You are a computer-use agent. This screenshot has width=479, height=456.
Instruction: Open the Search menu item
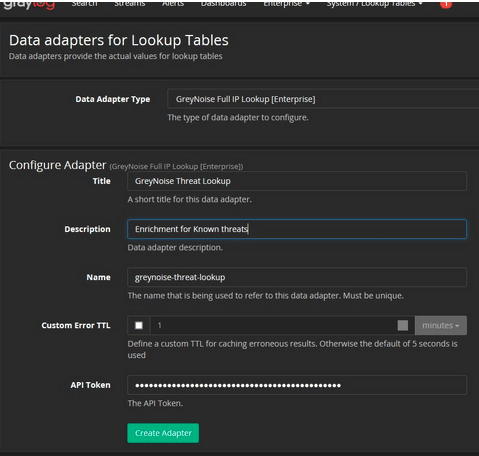point(85,3)
